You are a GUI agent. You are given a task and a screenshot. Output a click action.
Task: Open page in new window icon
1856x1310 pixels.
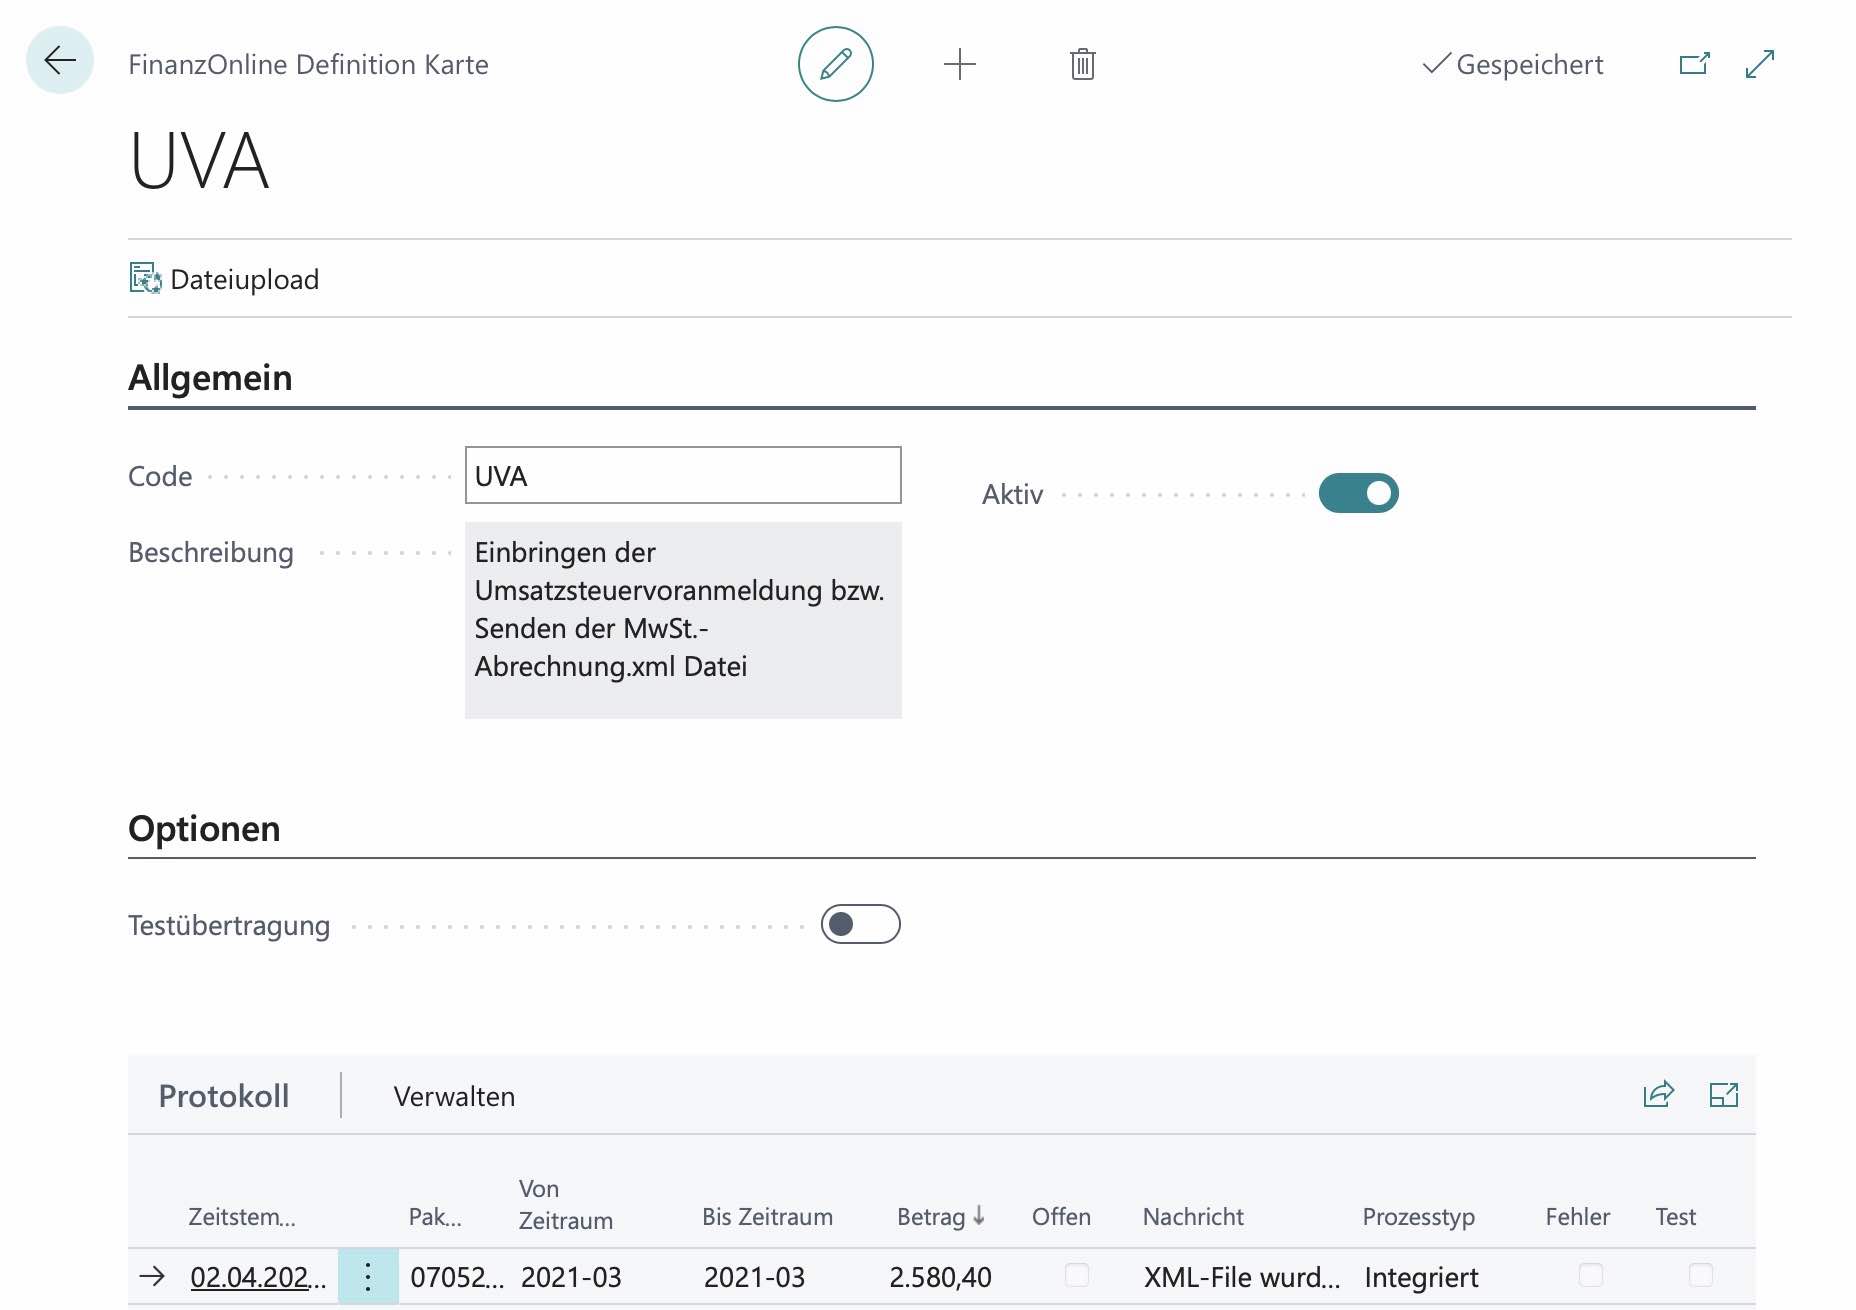[1694, 64]
